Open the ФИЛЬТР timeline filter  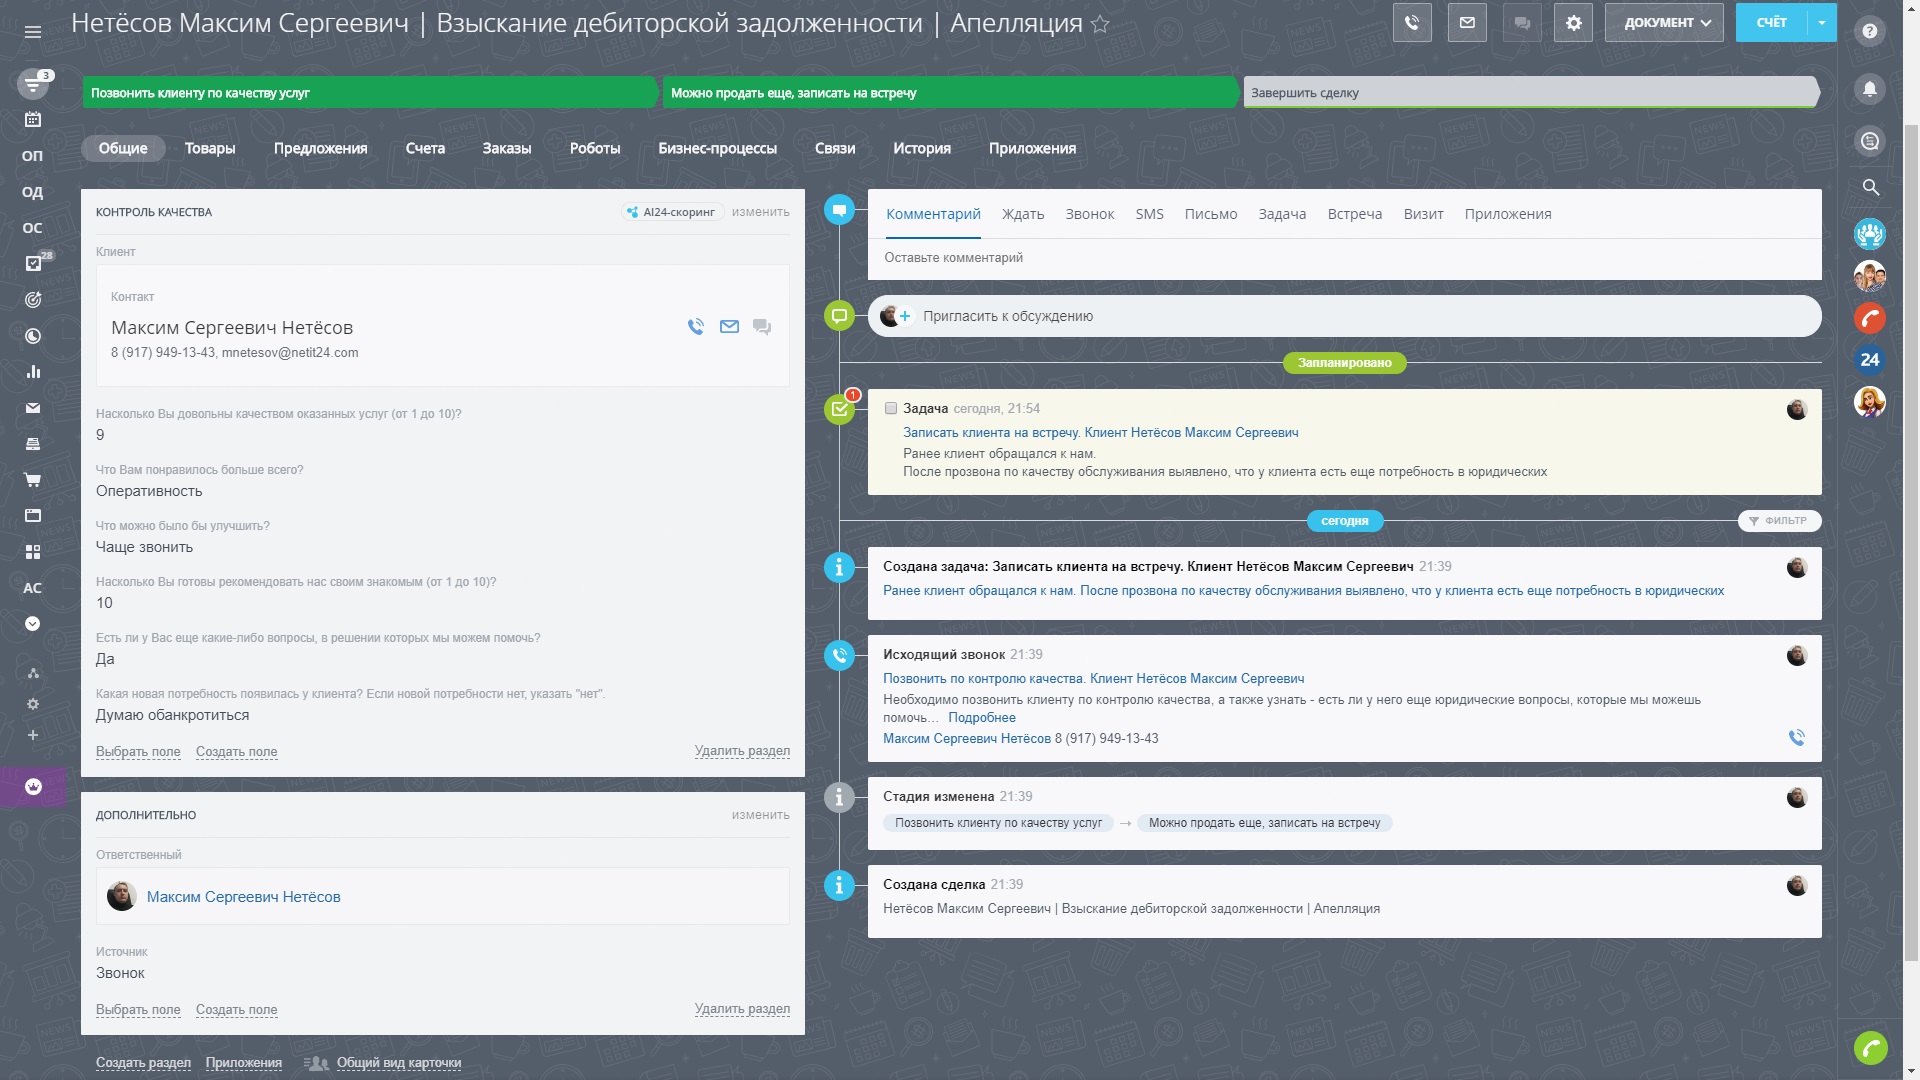click(1778, 520)
